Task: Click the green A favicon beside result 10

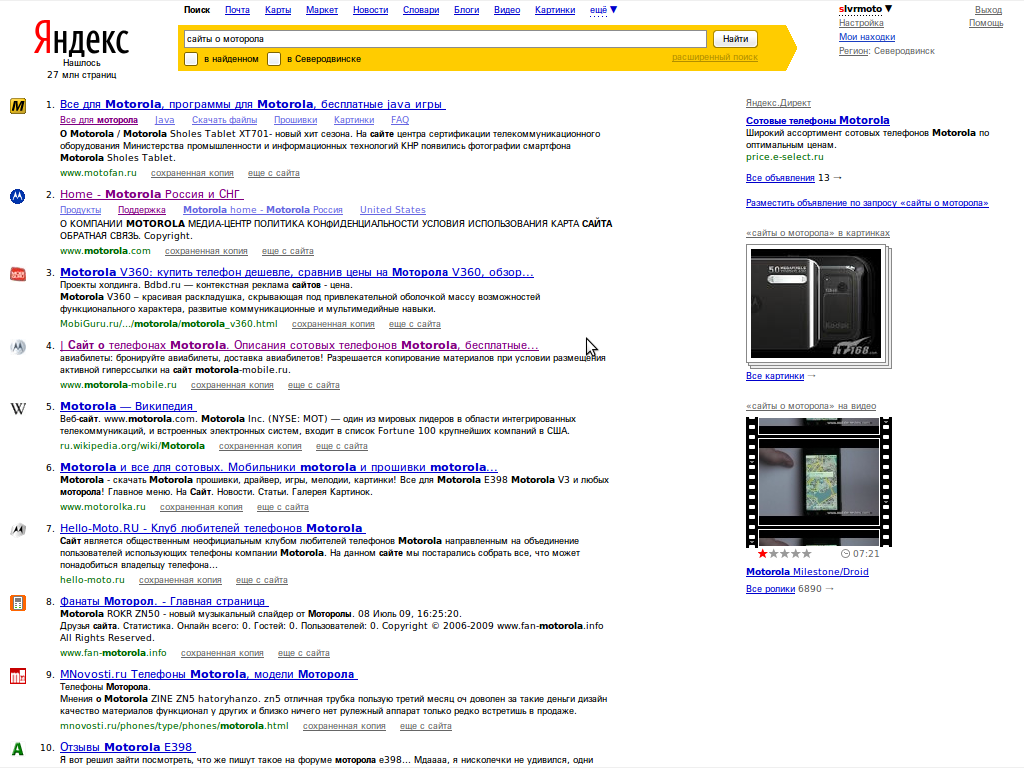Action: coord(18,749)
